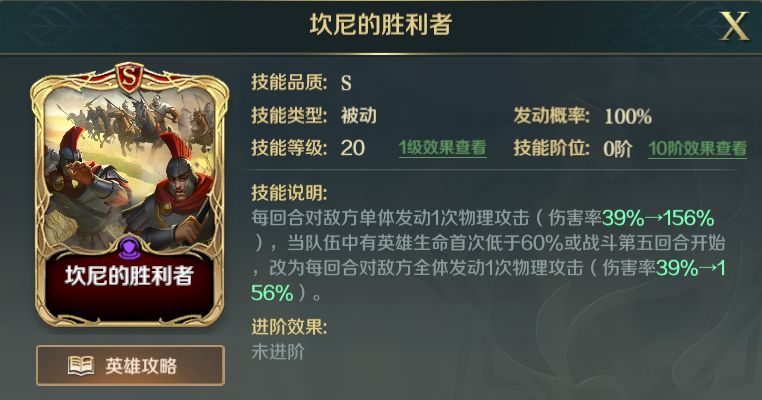
Task: Click the 技能类型 被动 passive label
Action: (359, 116)
